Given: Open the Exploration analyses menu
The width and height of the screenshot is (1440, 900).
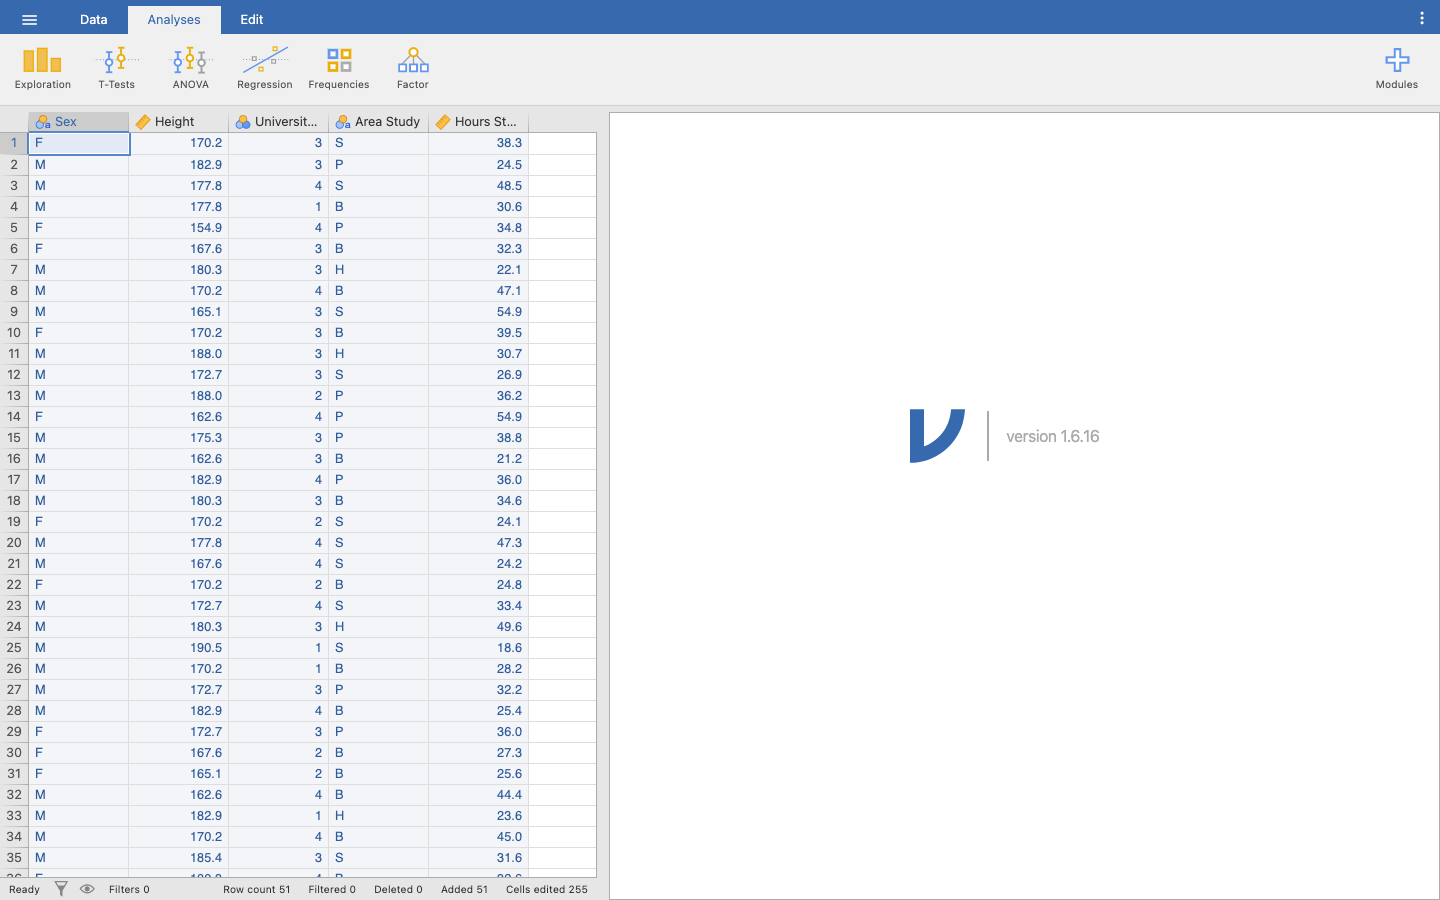Looking at the screenshot, I should 43,68.
